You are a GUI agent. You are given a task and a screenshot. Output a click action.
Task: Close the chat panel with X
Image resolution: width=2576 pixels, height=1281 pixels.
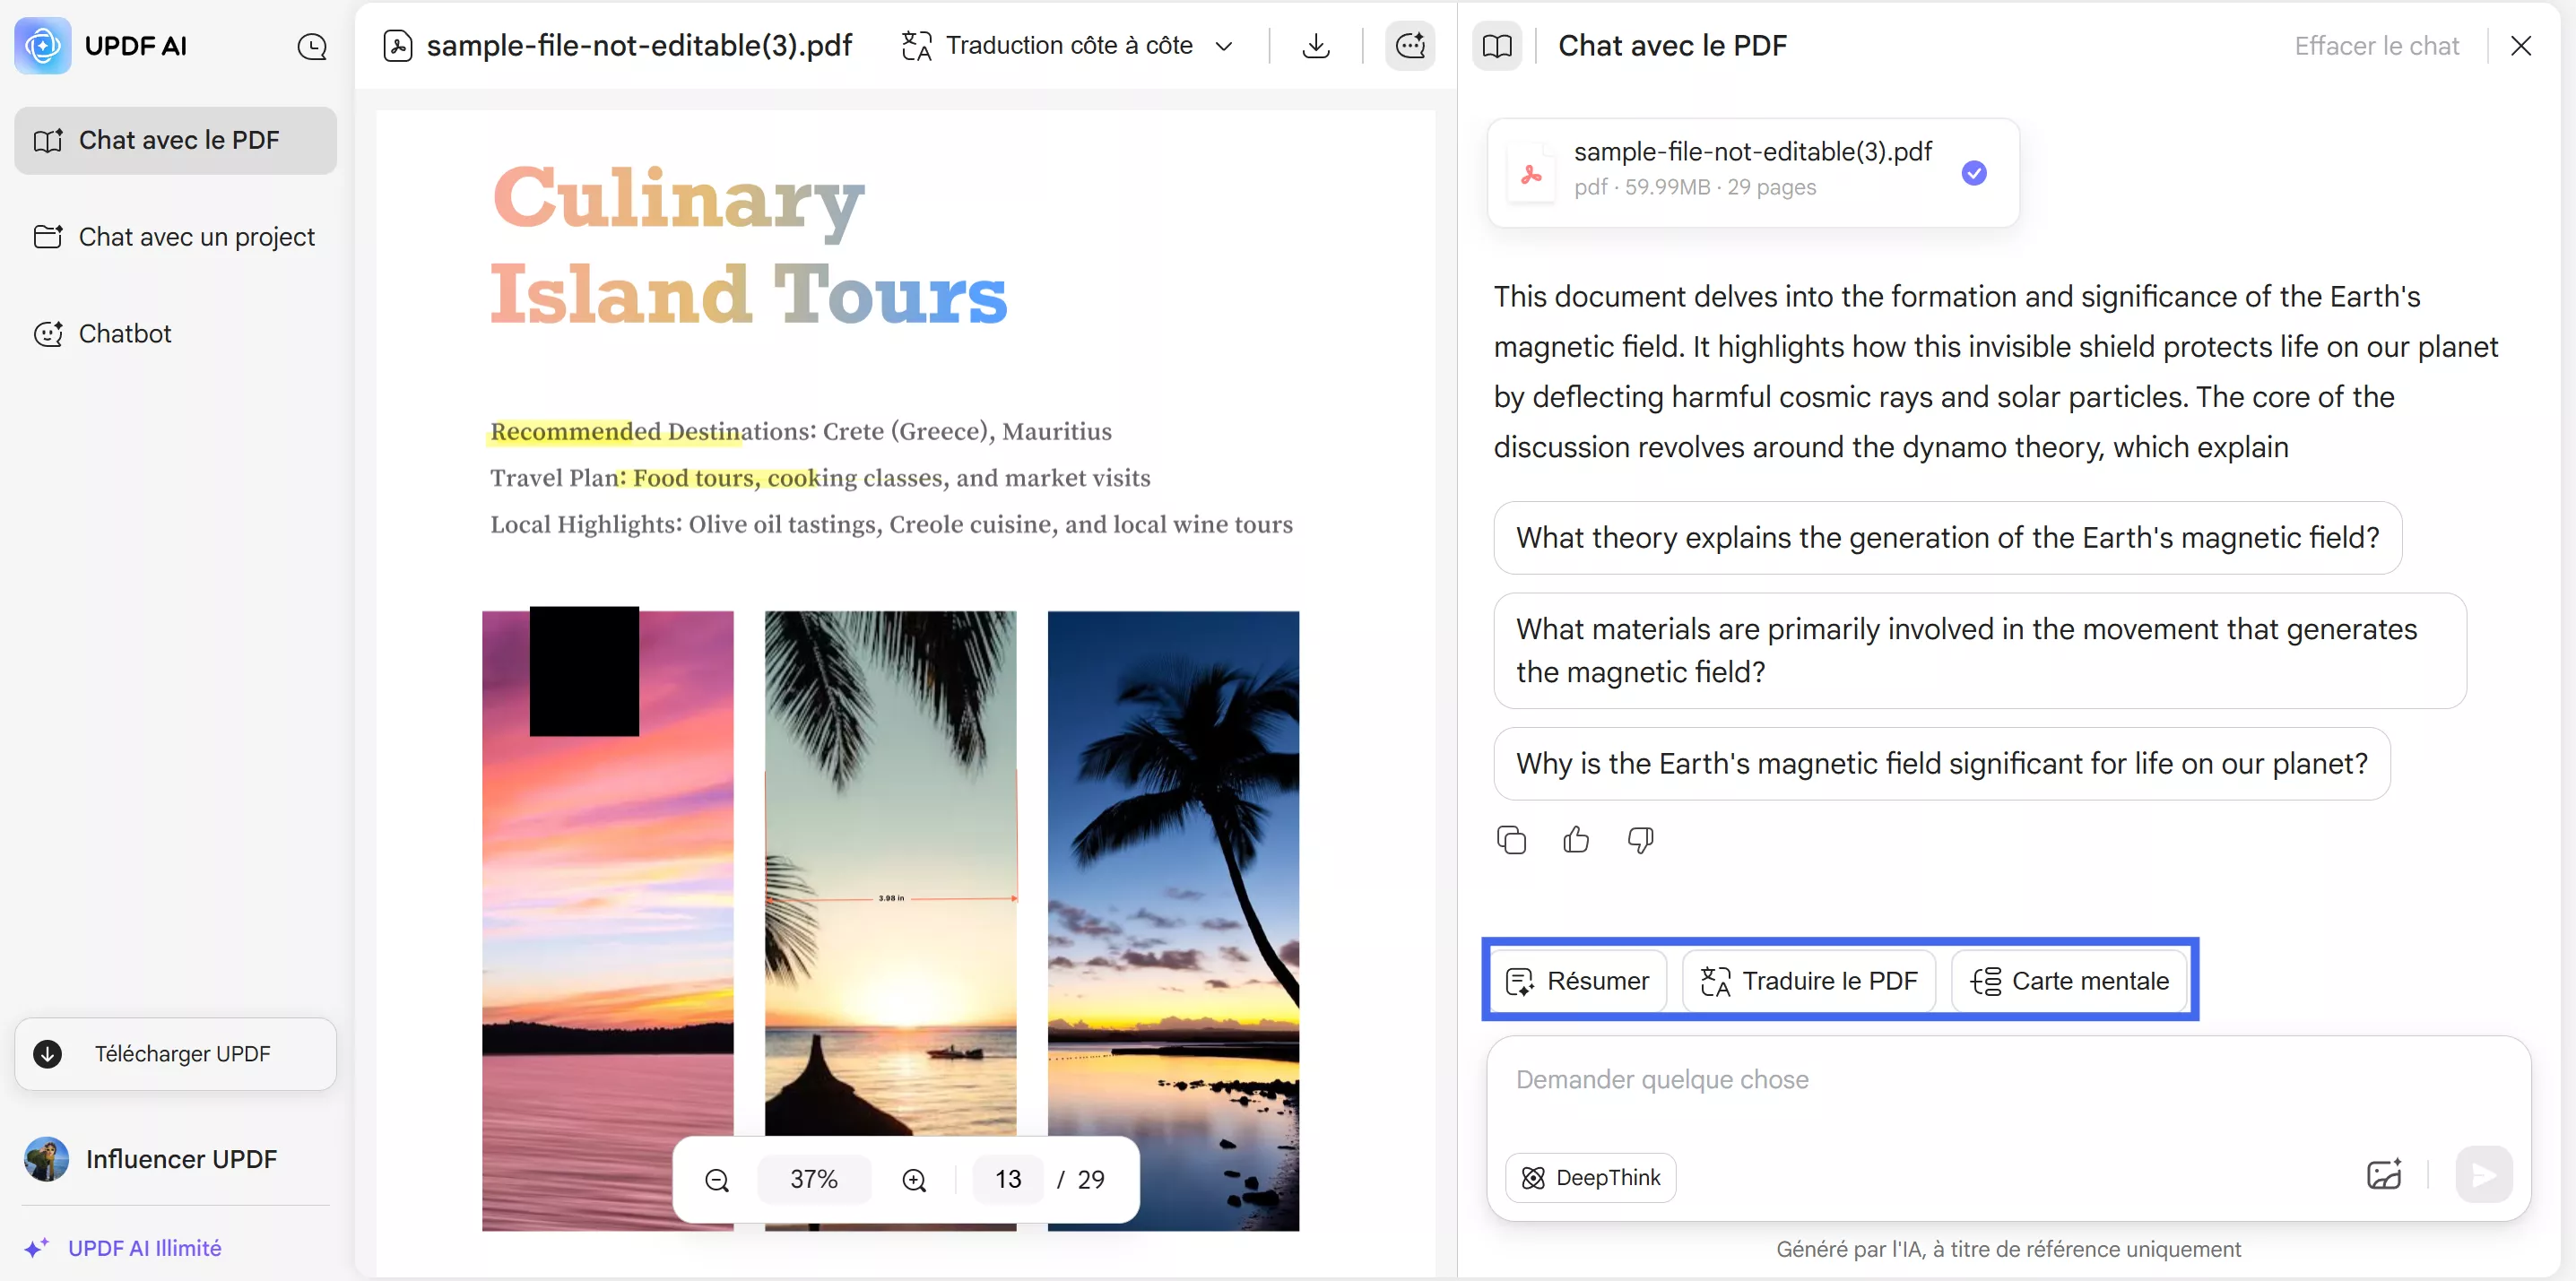[x=2521, y=46]
